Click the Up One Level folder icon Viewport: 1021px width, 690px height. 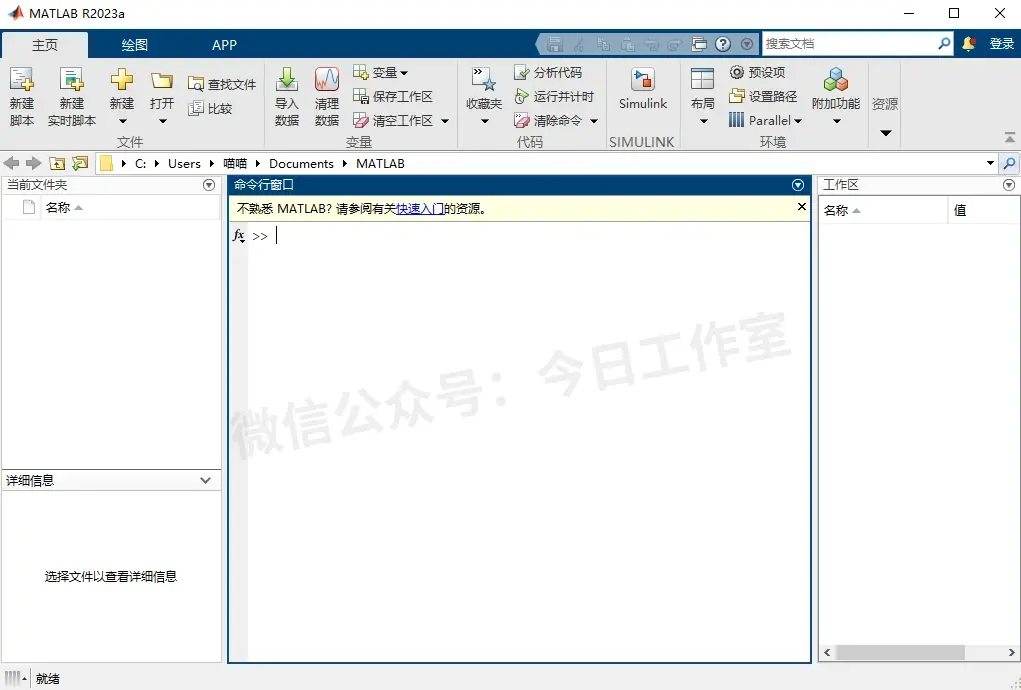[x=57, y=163]
